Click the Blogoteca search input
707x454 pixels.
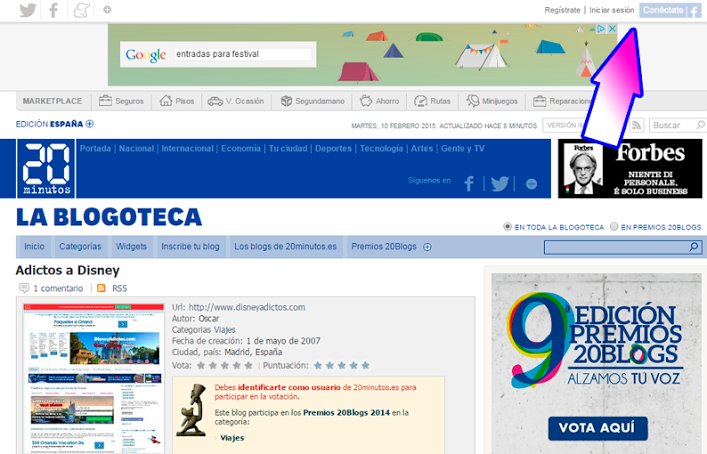point(616,247)
